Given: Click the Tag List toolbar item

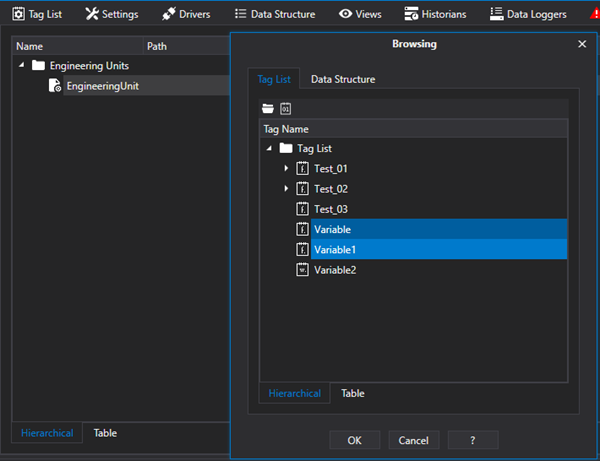Looking at the screenshot, I should (x=36, y=14).
